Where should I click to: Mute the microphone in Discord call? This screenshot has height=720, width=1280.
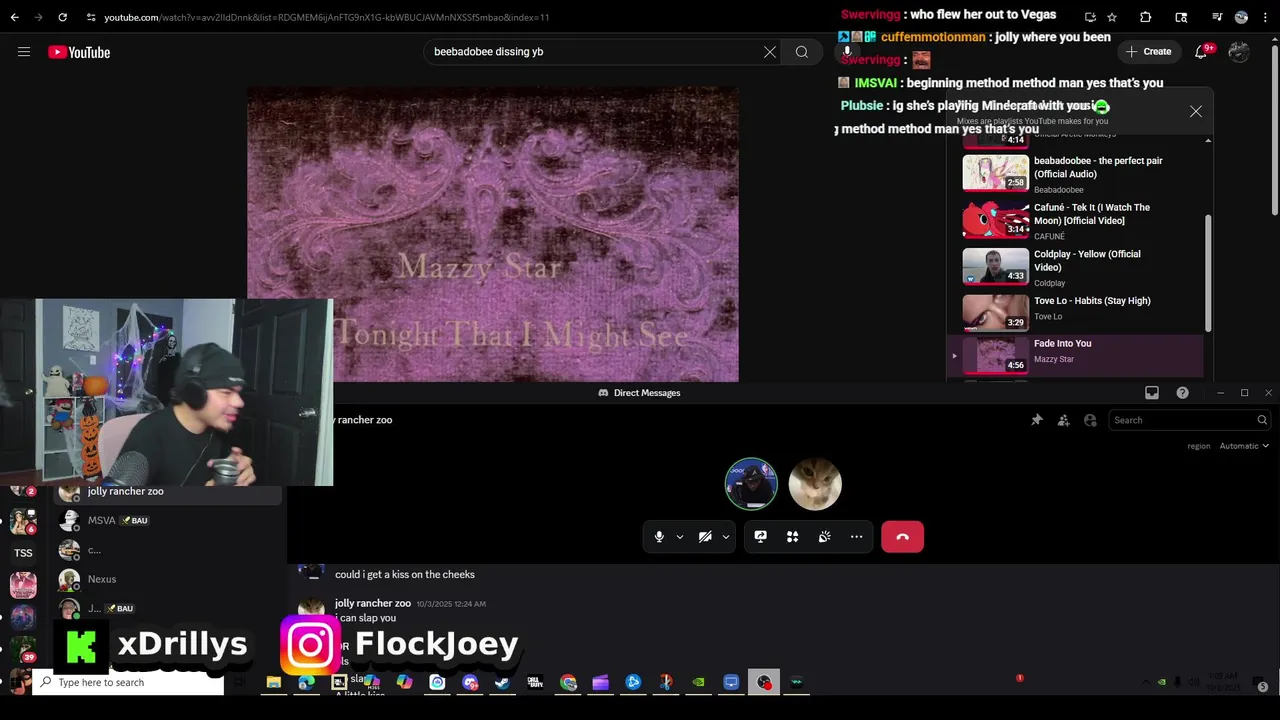tap(659, 537)
